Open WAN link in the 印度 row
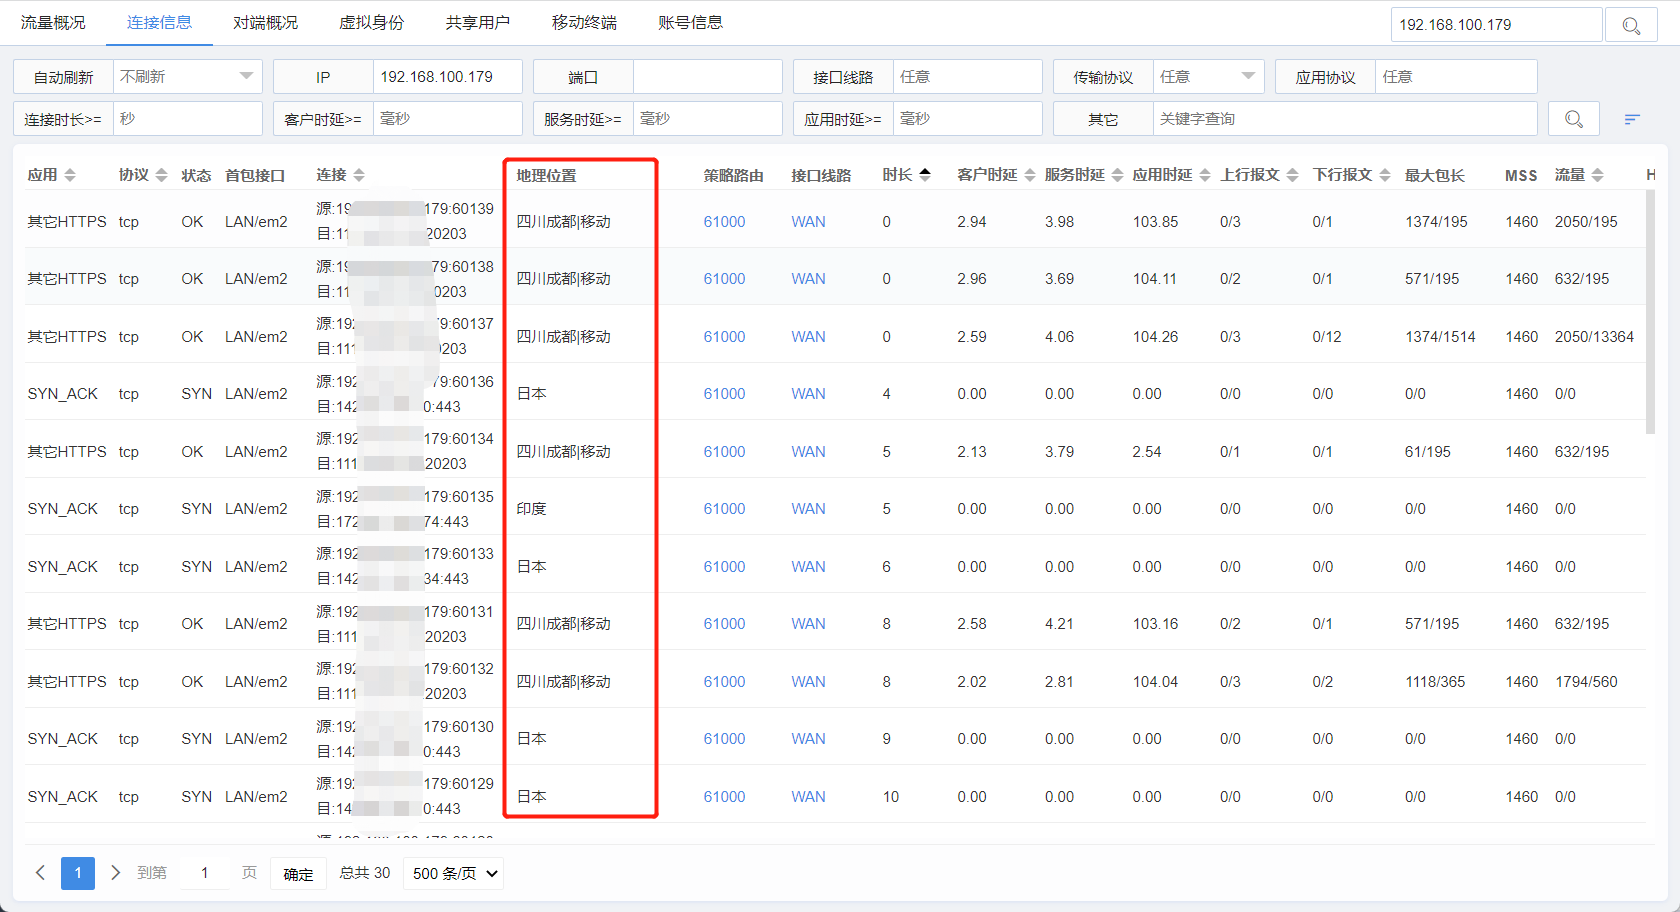The height and width of the screenshot is (912, 1680). pyautogui.click(x=808, y=509)
